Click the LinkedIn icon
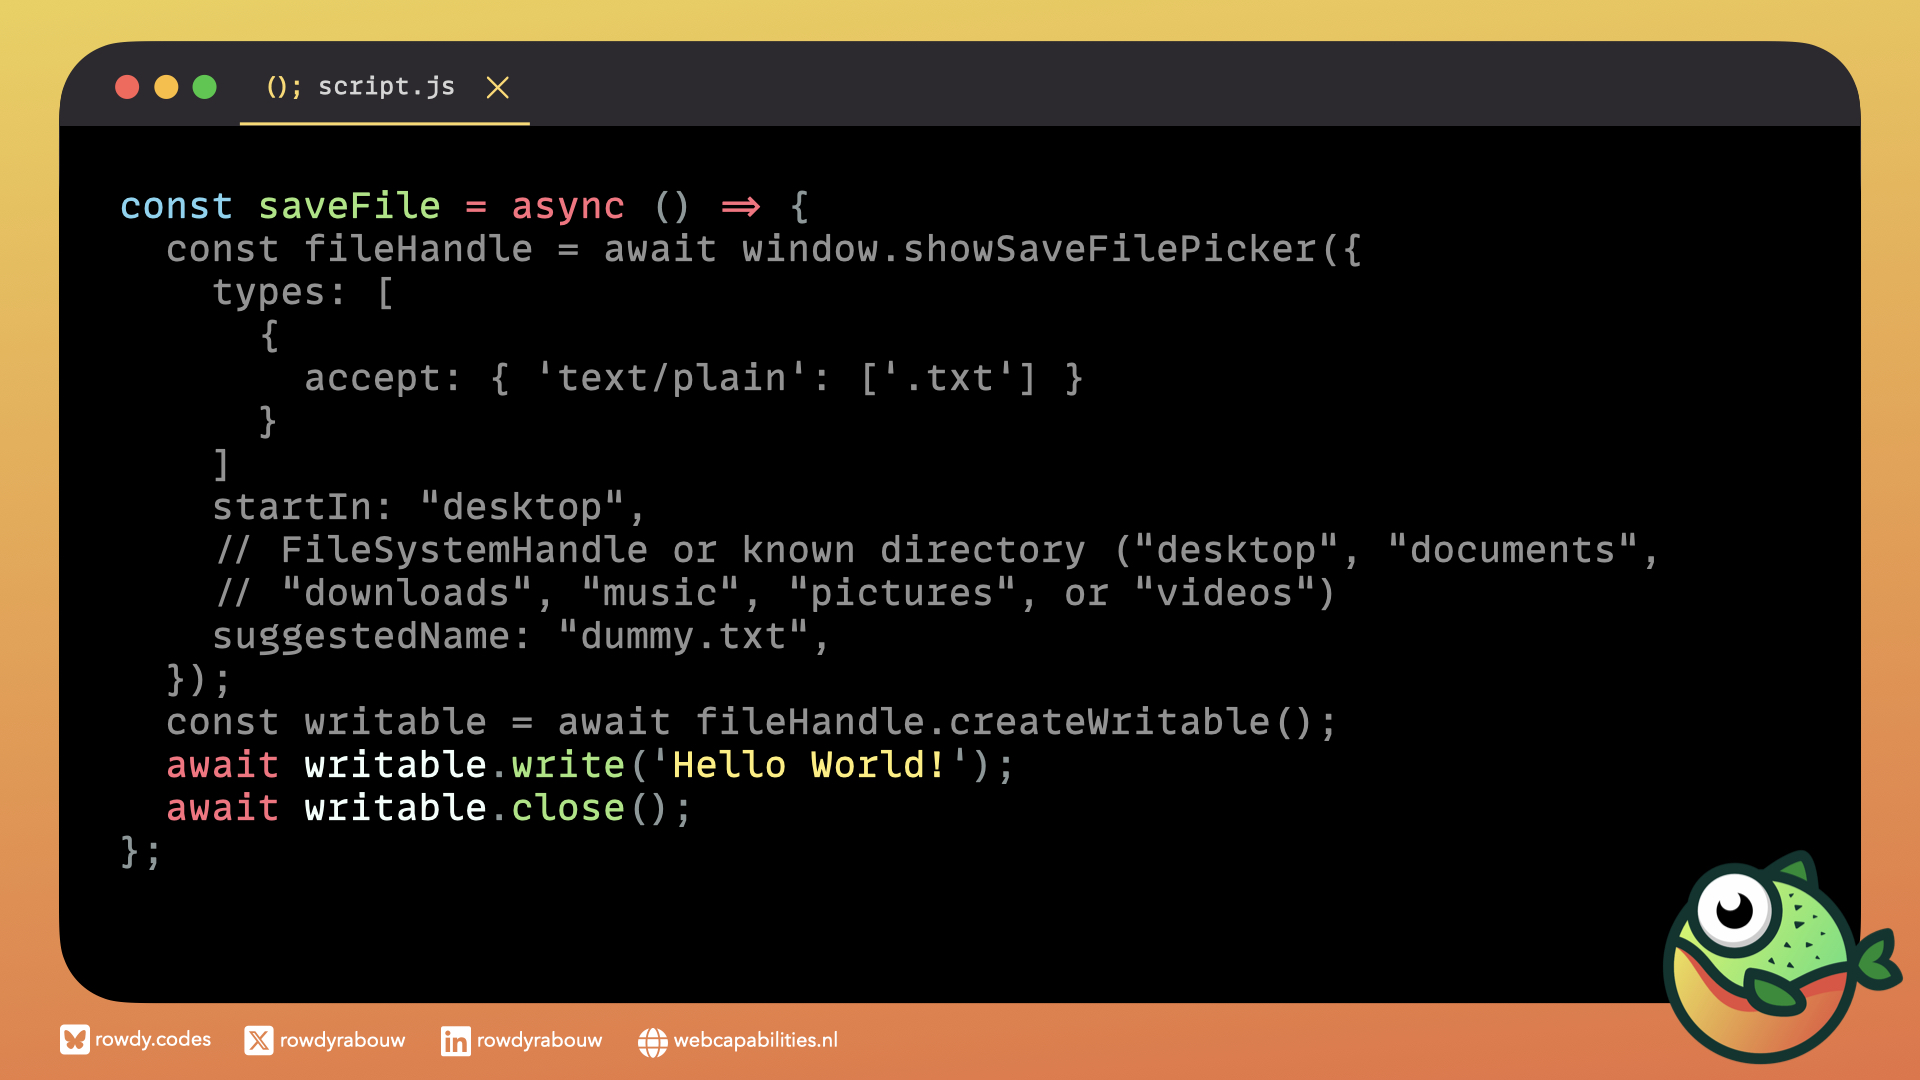The width and height of the screenshot is (1920, 1080). coord(455,1041)
